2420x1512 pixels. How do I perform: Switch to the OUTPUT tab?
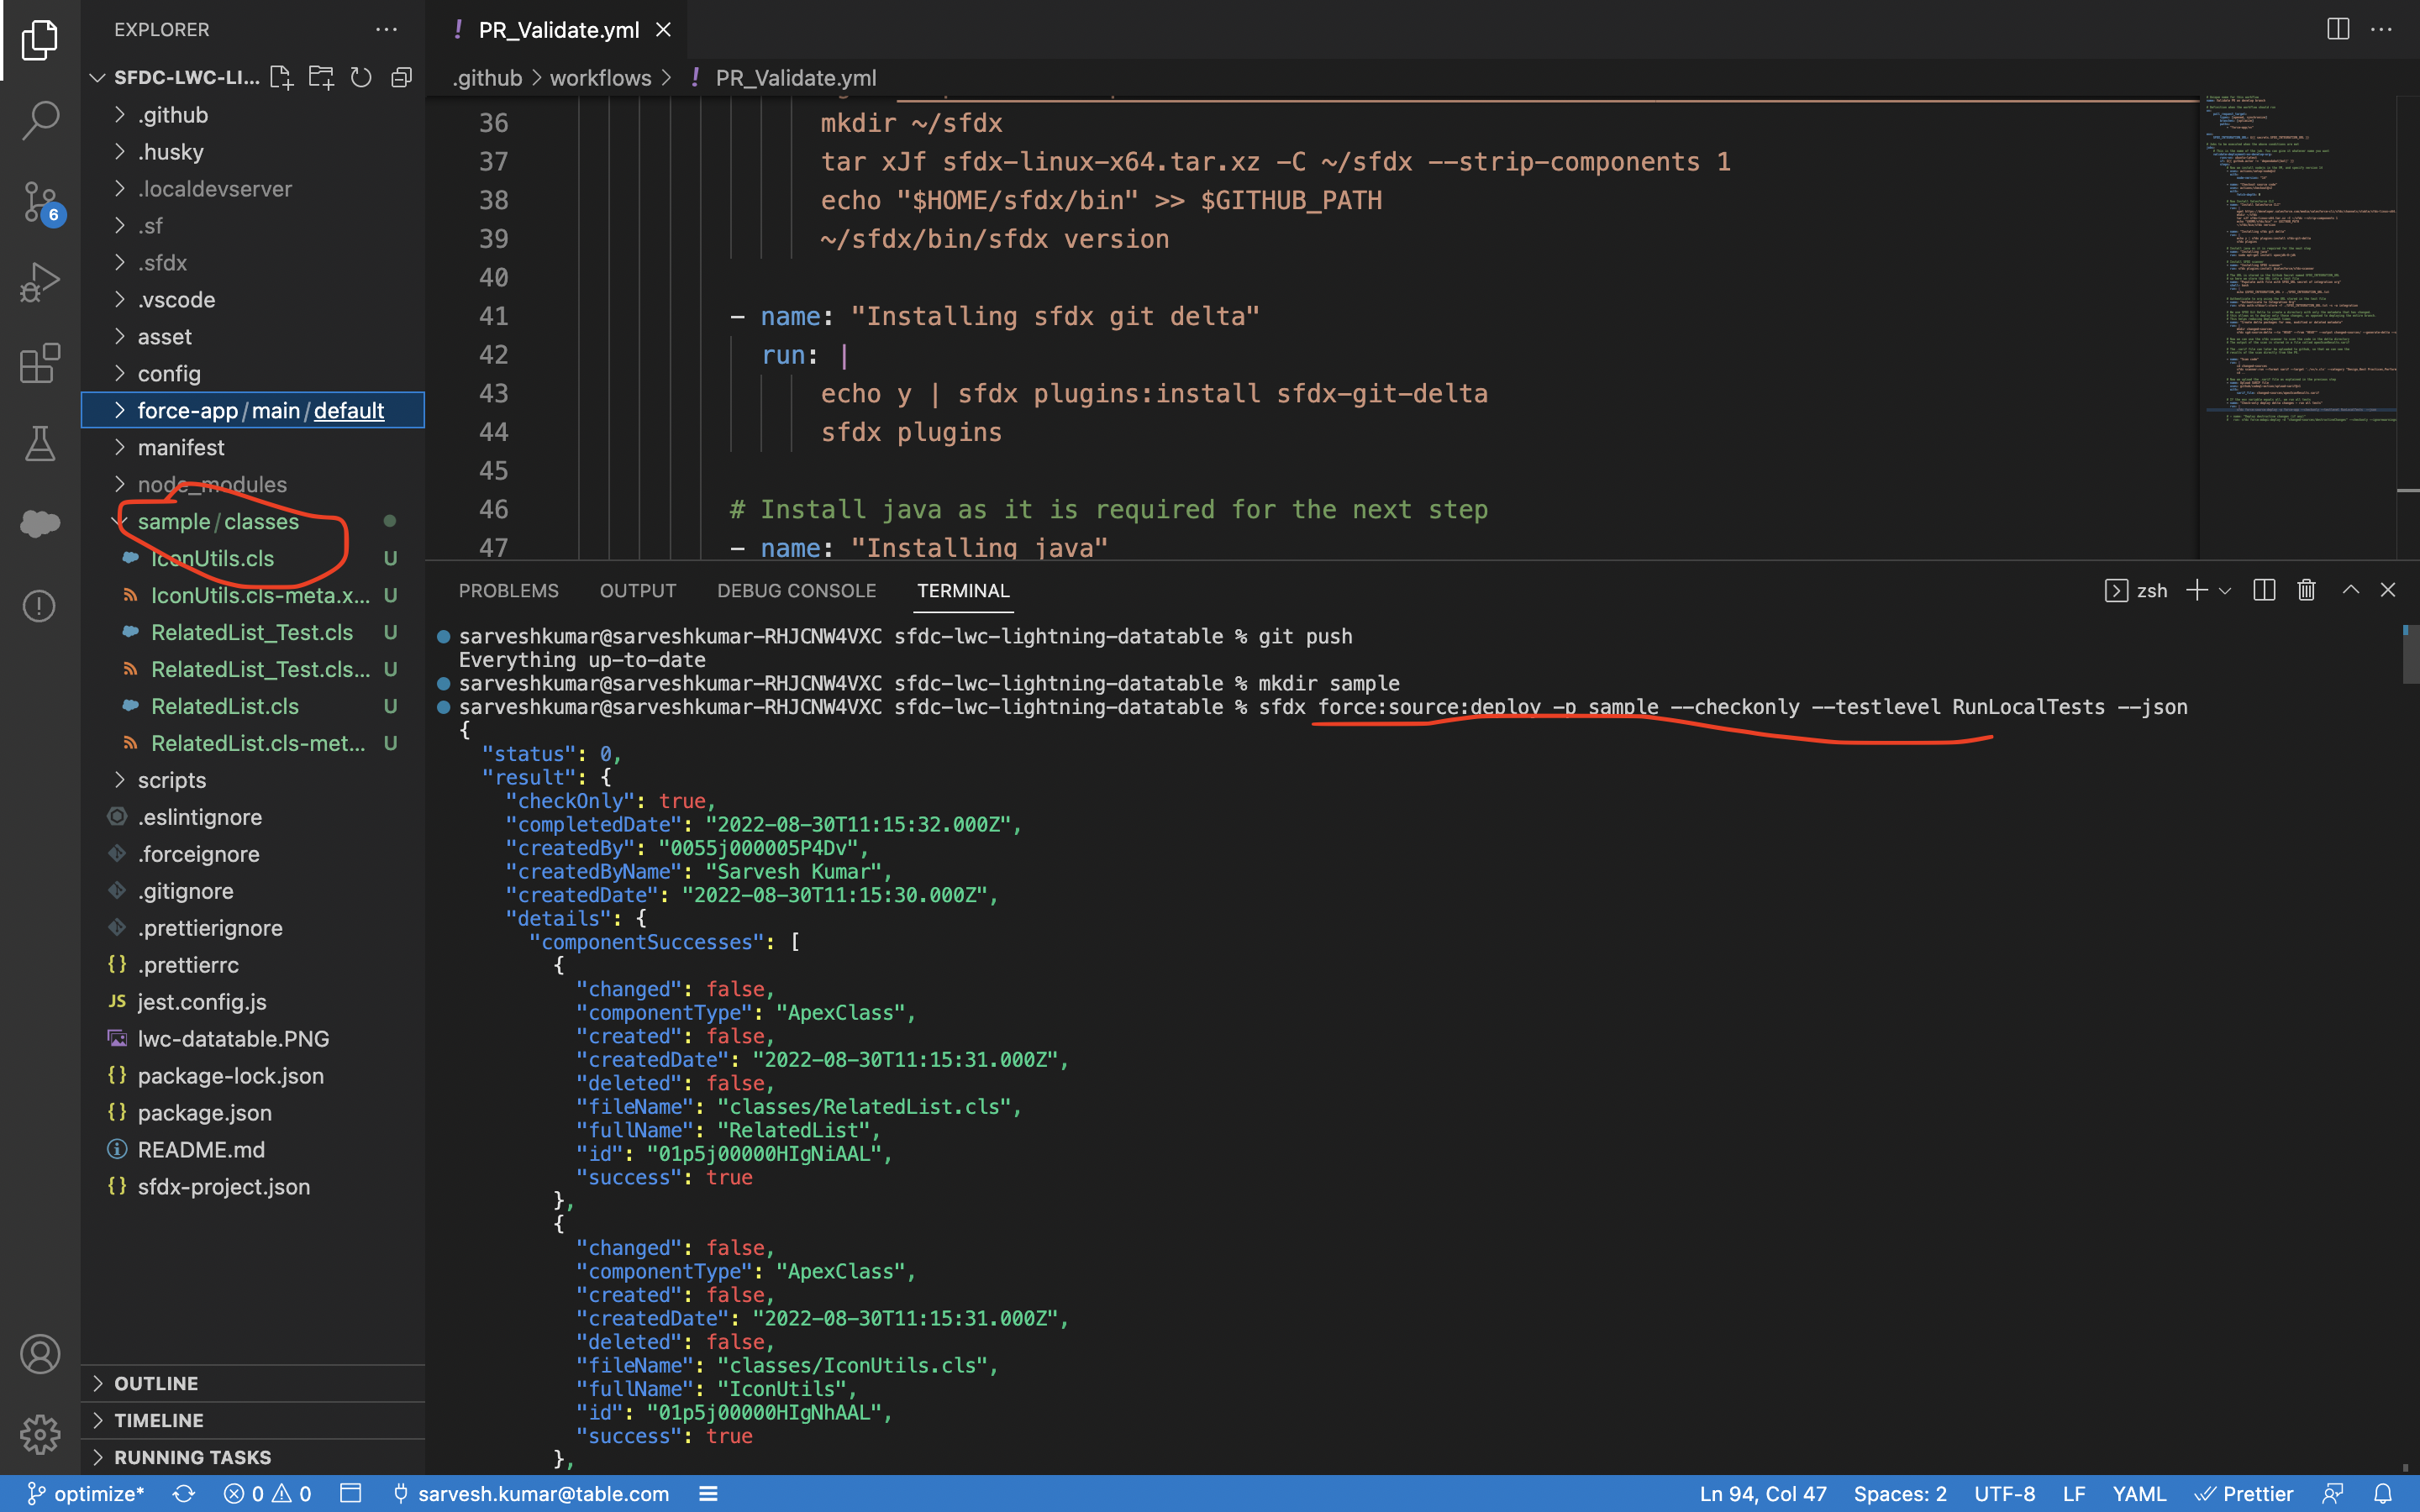click(638, 590)
